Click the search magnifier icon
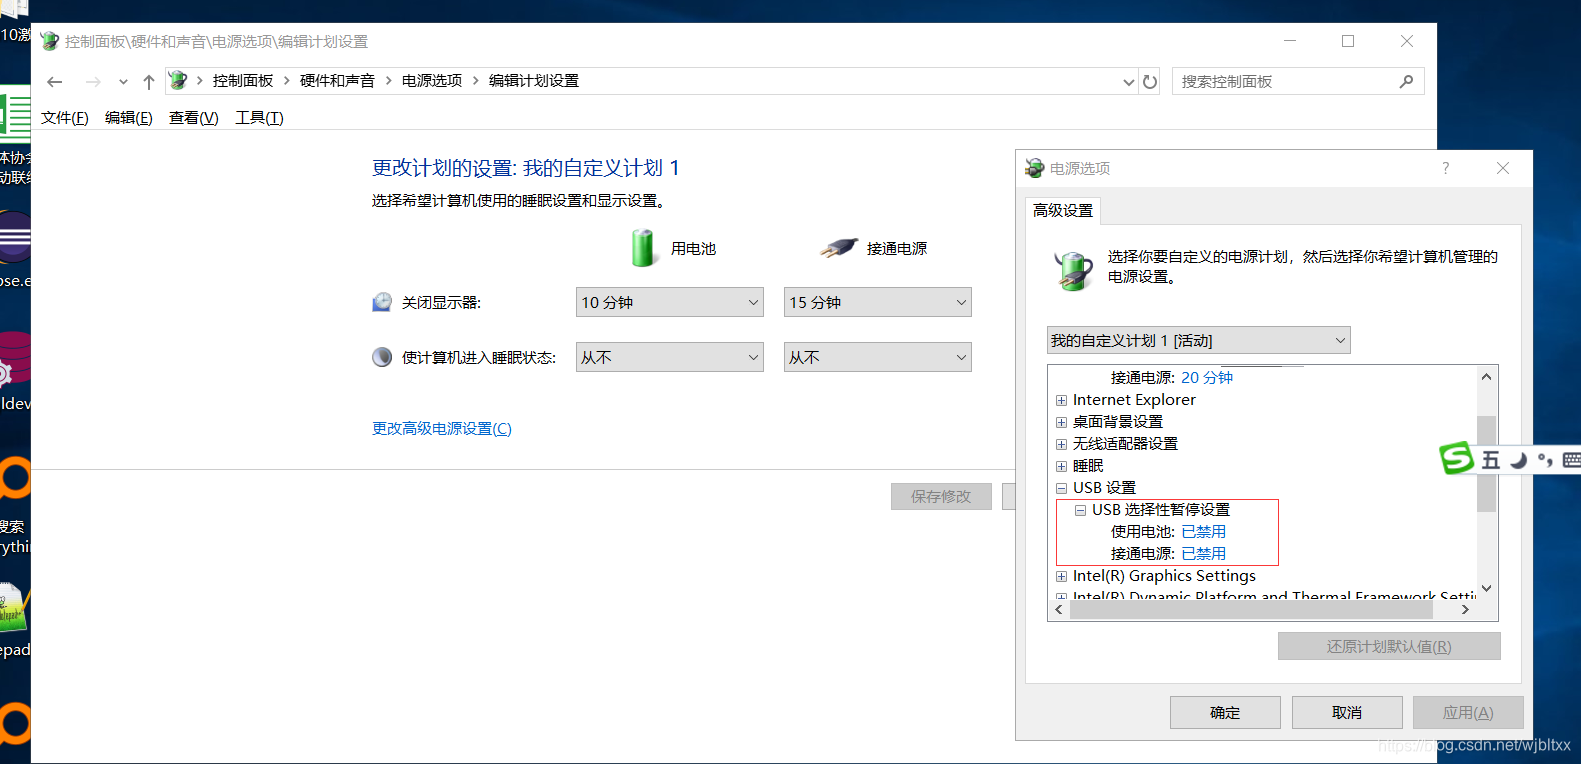 [1406, 82]
